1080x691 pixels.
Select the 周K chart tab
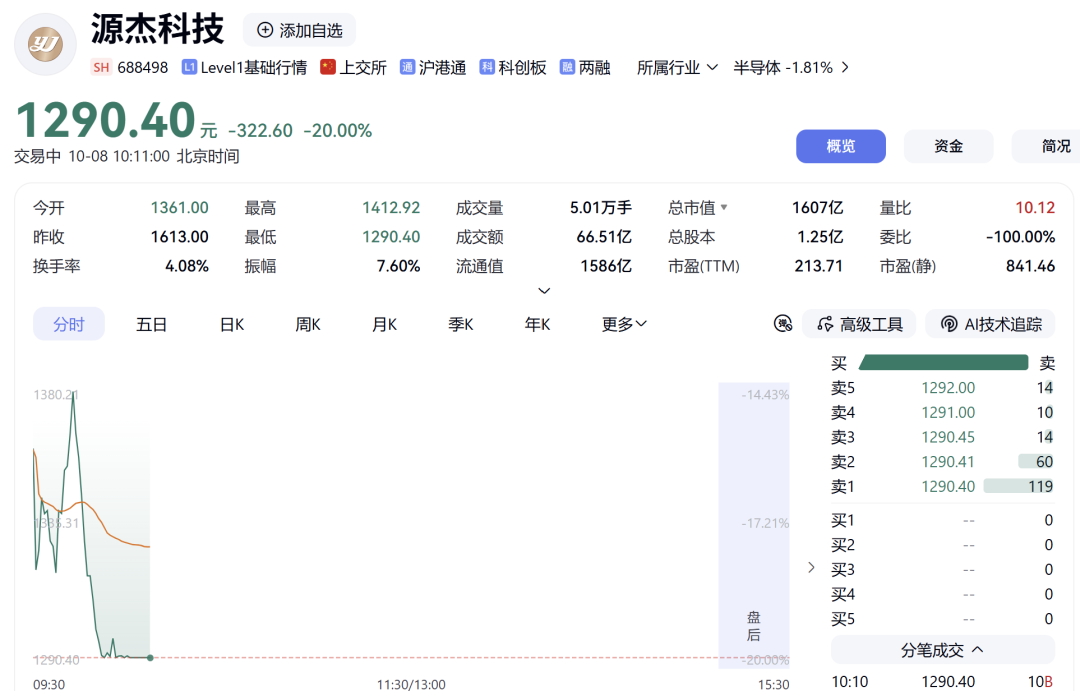[x=308, y=324]
